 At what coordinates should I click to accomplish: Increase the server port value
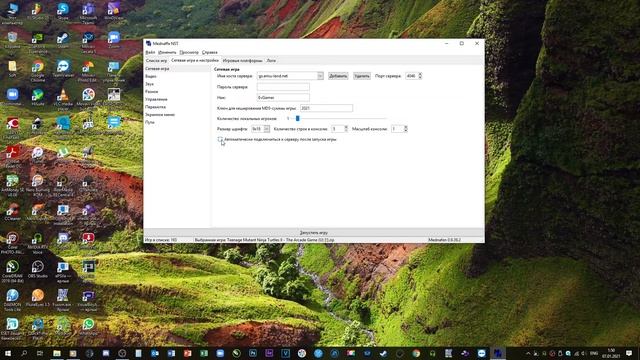tap(420, 74)
